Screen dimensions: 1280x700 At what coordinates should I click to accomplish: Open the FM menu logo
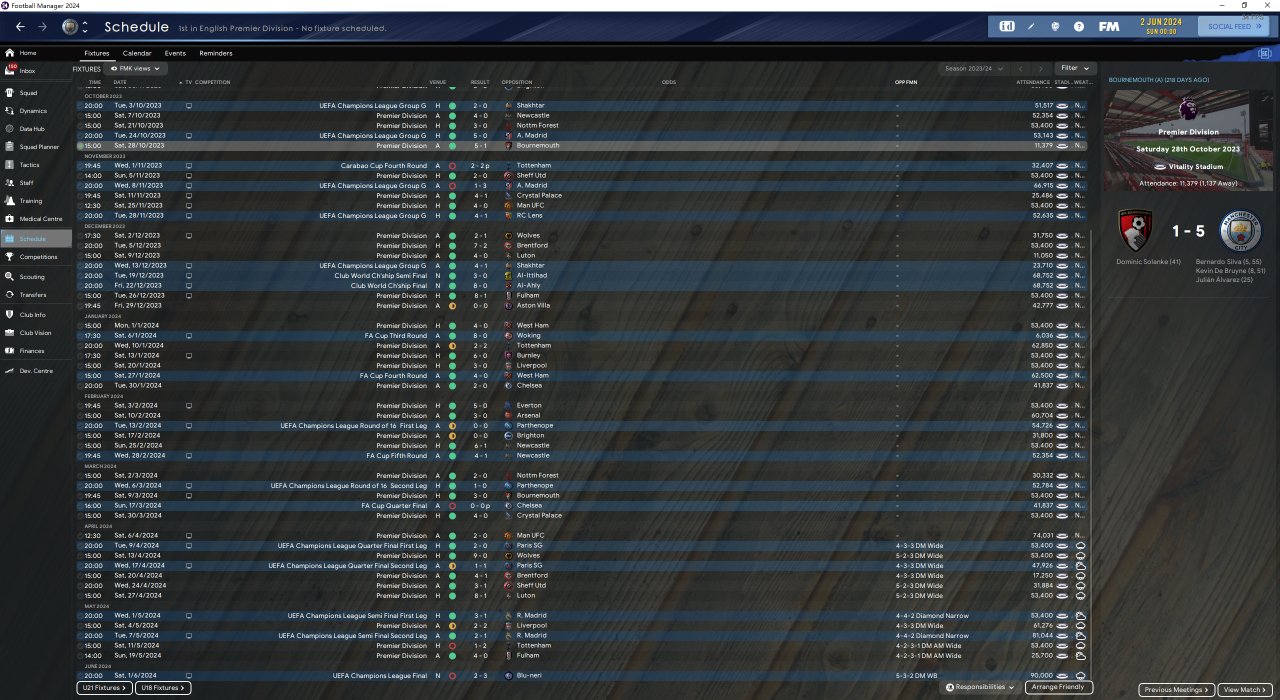(1108, 26)
